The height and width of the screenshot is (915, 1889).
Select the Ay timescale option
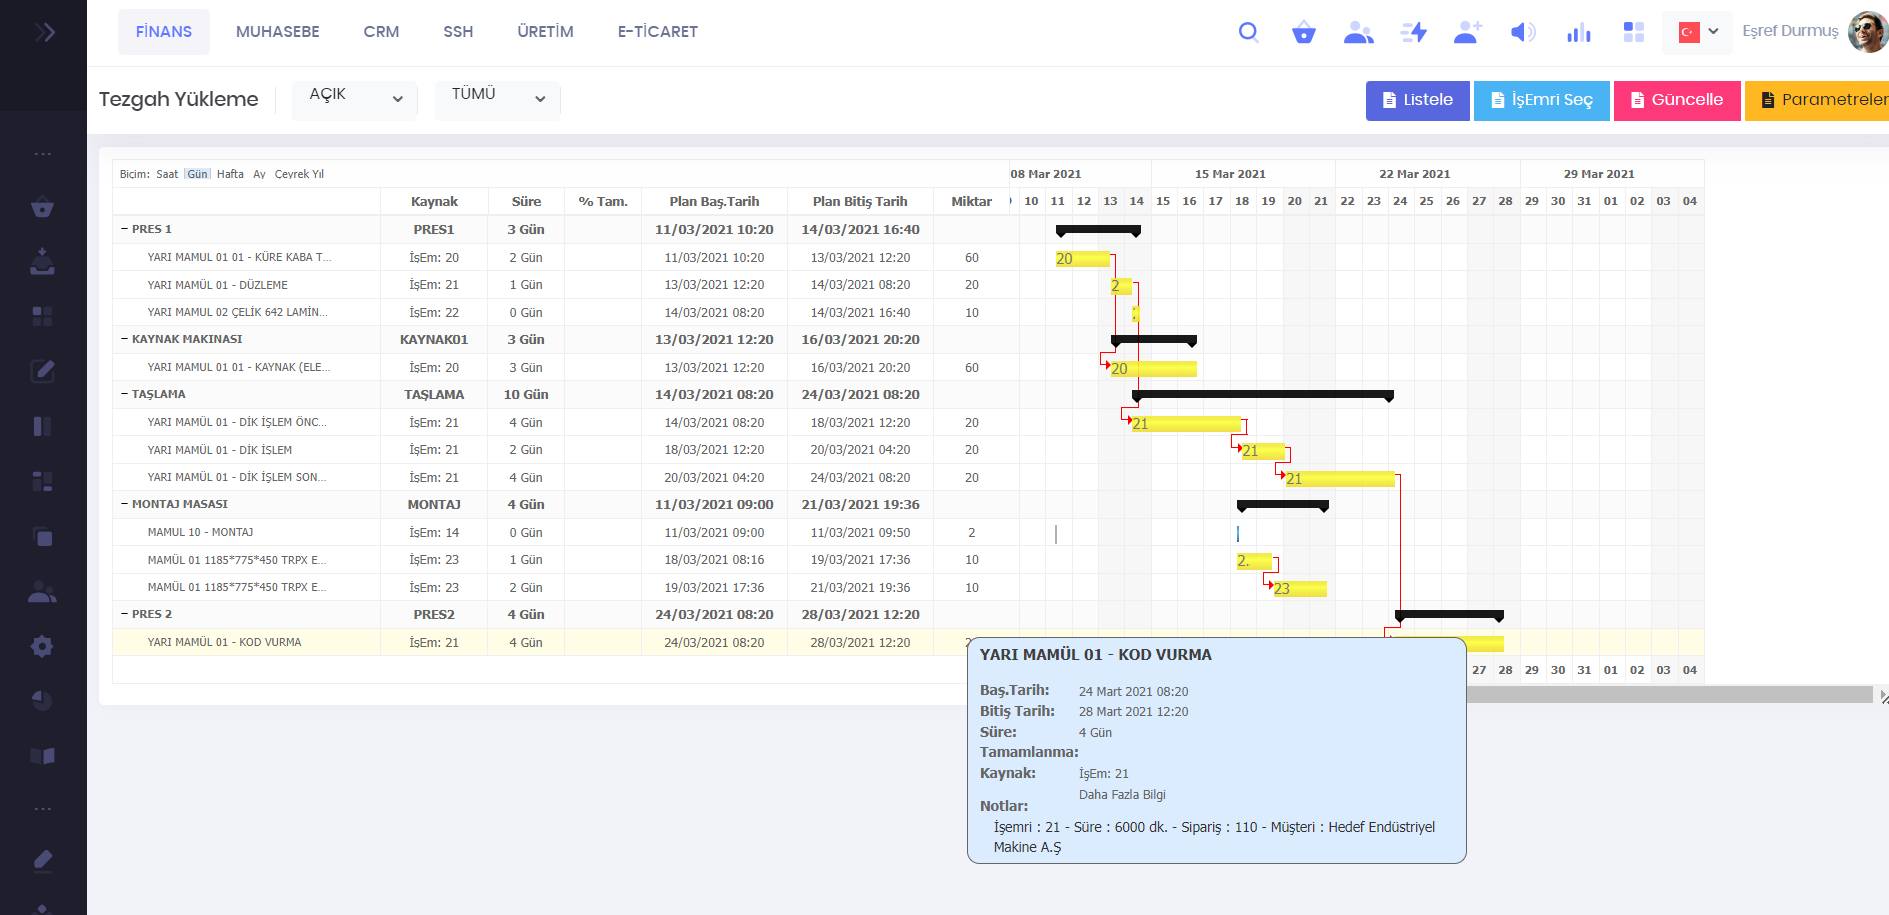pos(259,174)
